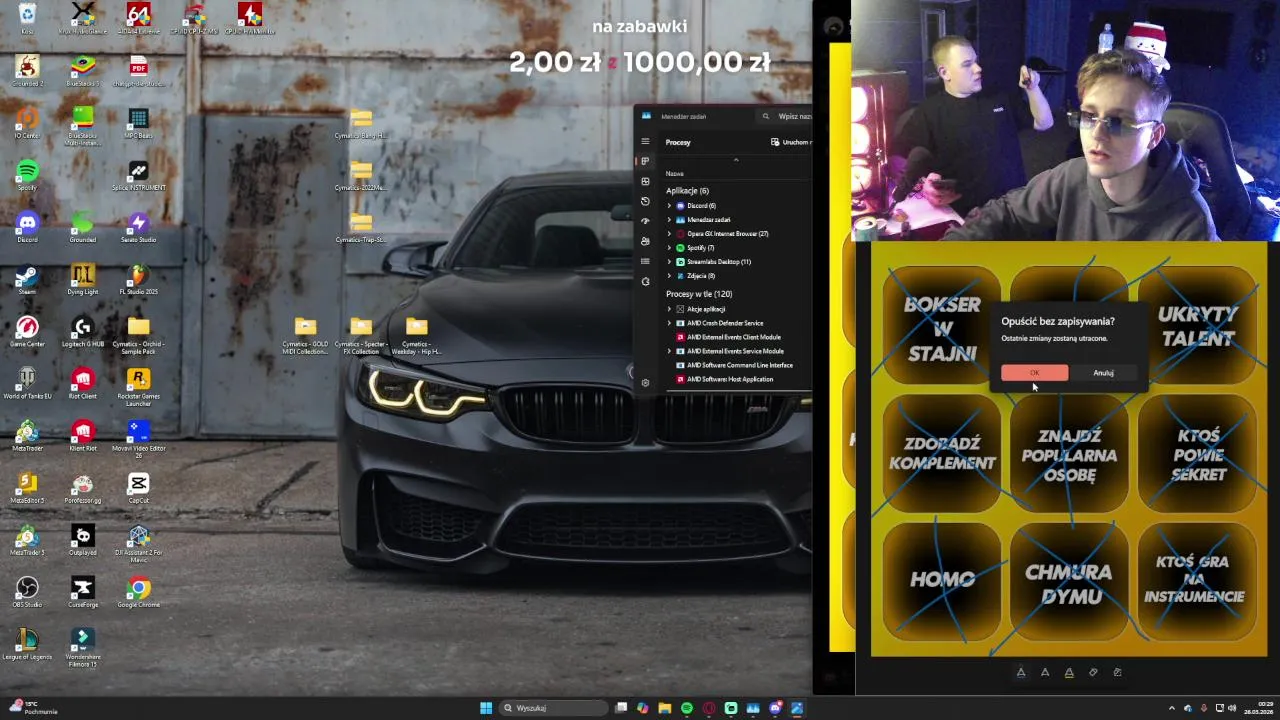This screenshot has width=1280, height=720.
Task: Open Task Manager Processes tab icon
Action: [645, 161]
